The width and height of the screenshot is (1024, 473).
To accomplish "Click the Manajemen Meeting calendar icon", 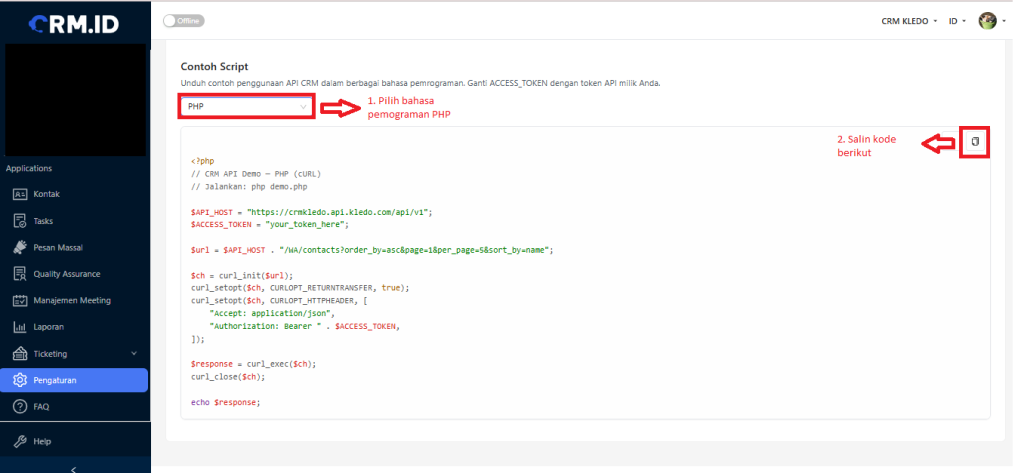I will tap(20, 301).
